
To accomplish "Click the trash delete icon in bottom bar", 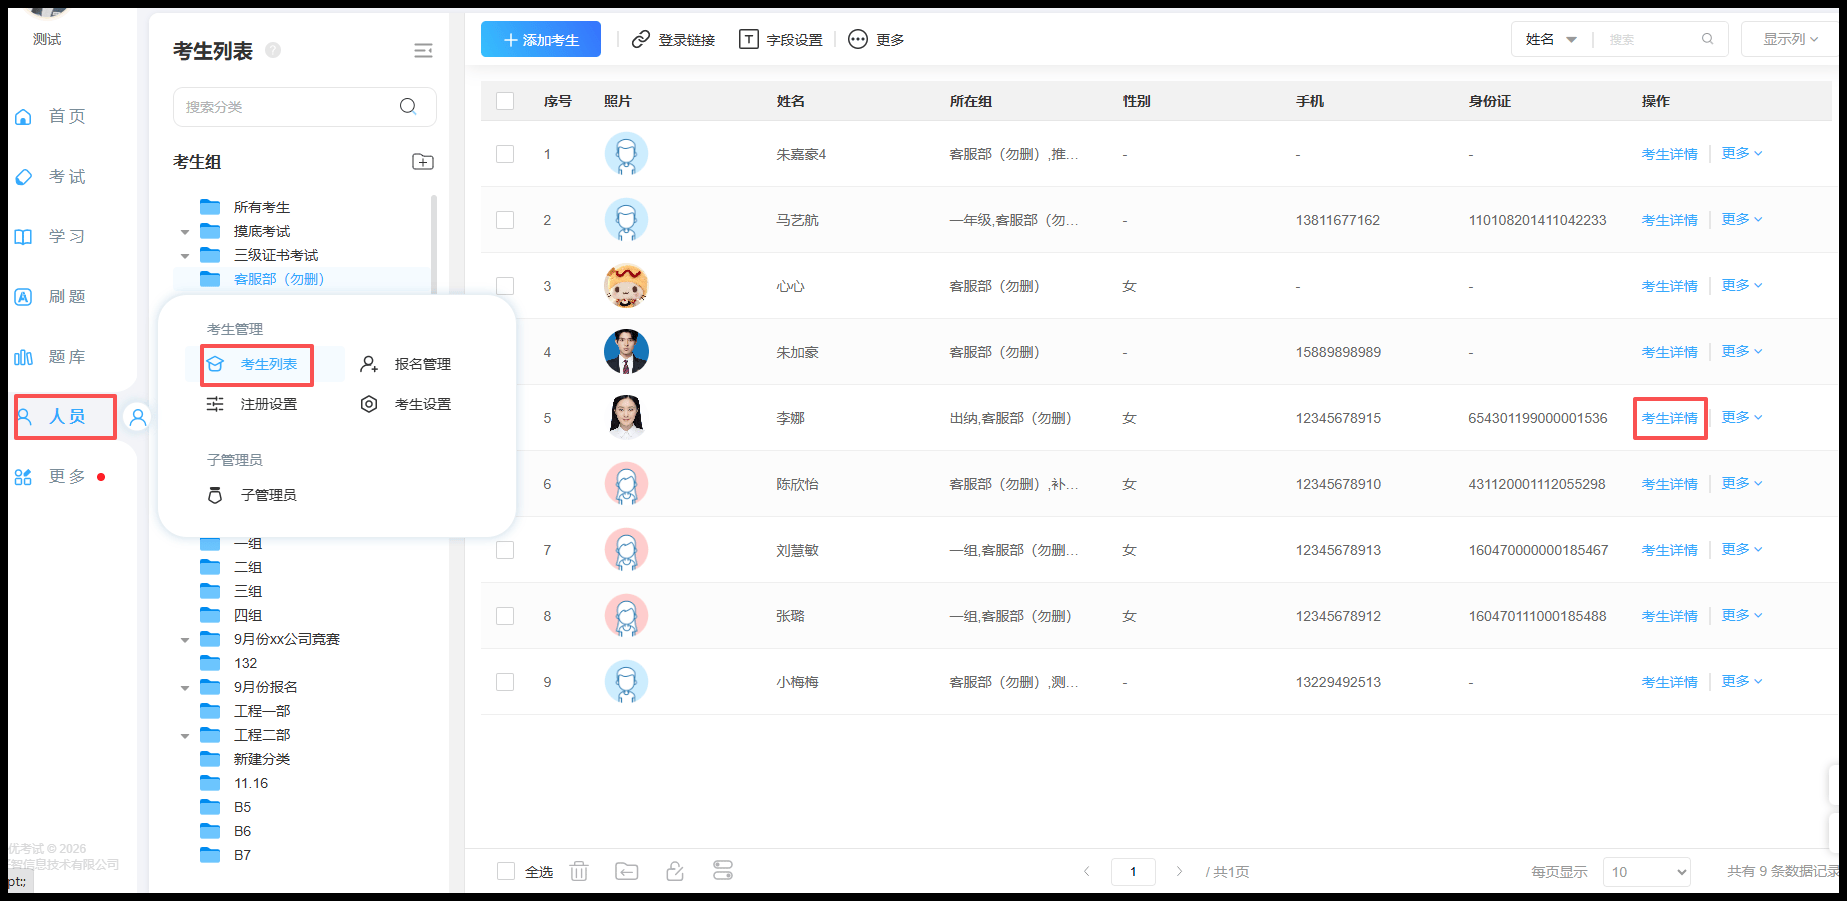I will tap(579, 871).
